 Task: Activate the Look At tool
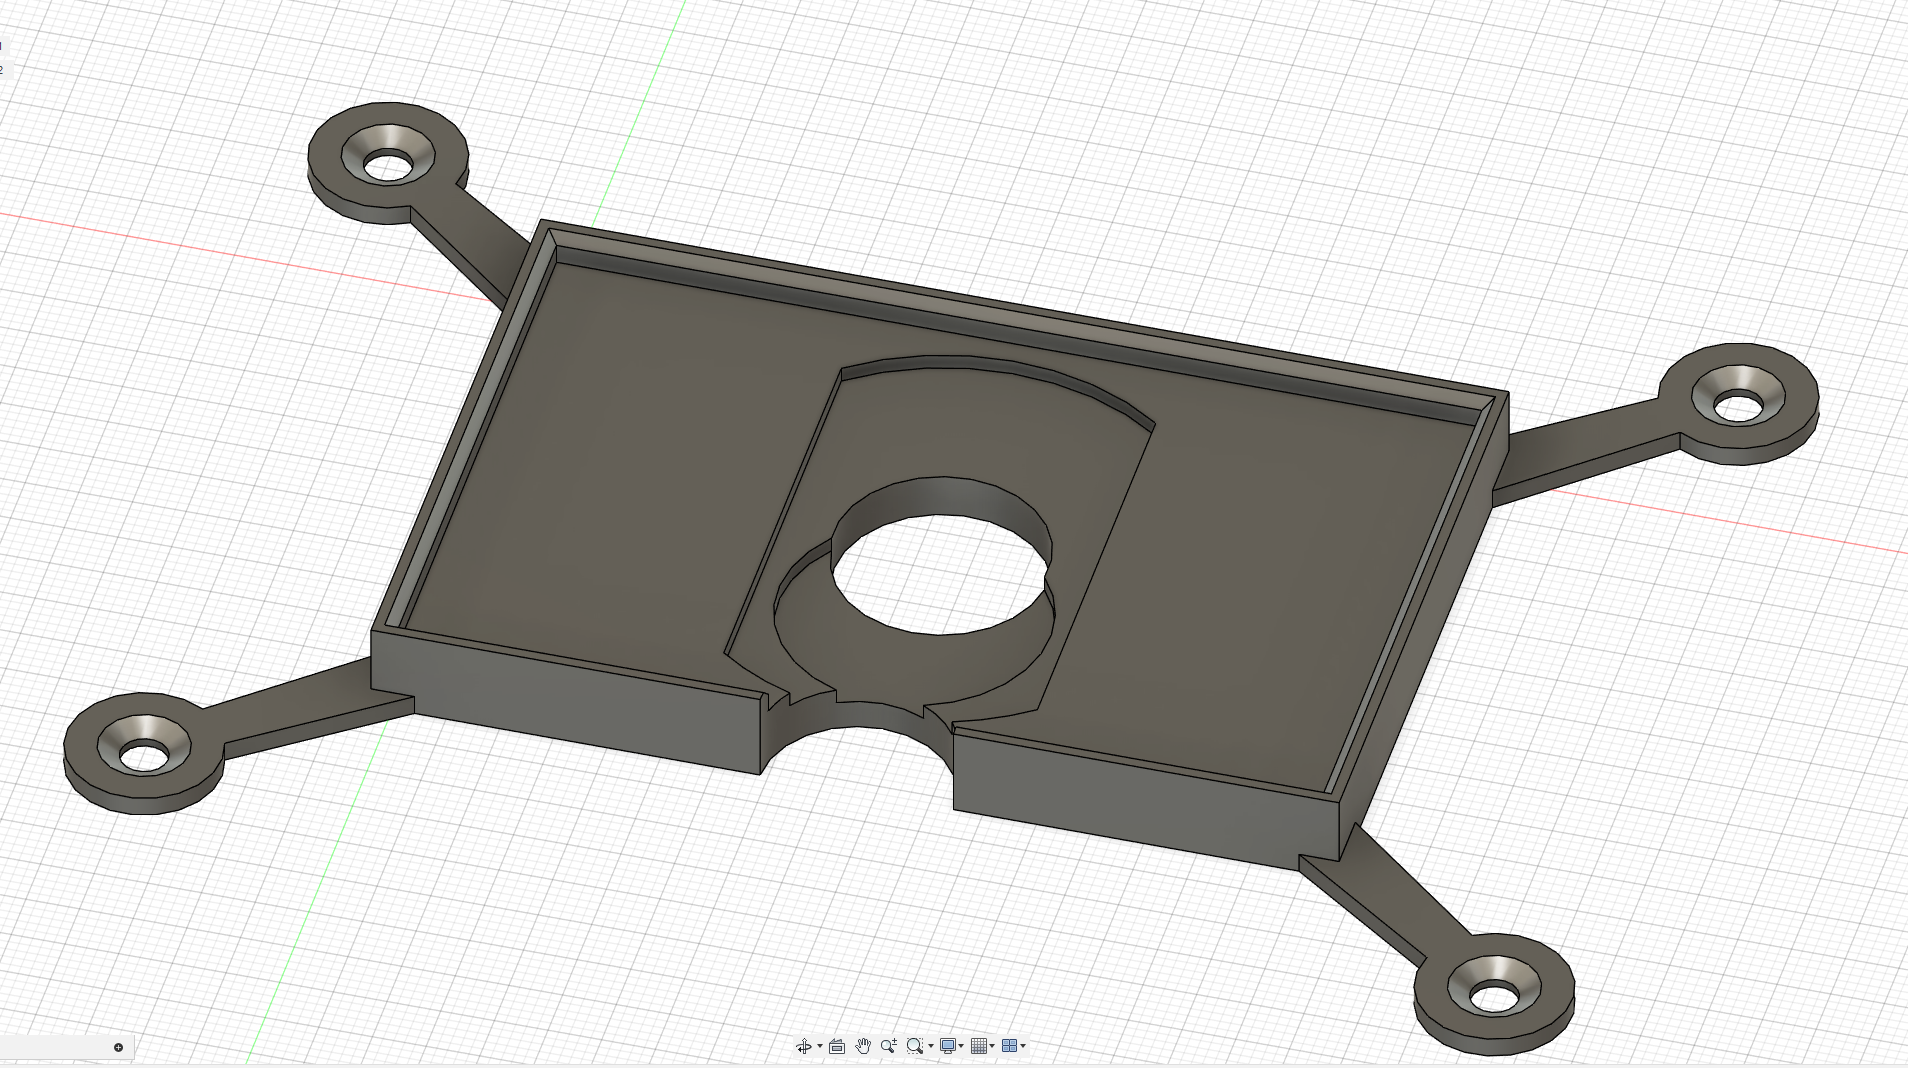click(837, 1046)
